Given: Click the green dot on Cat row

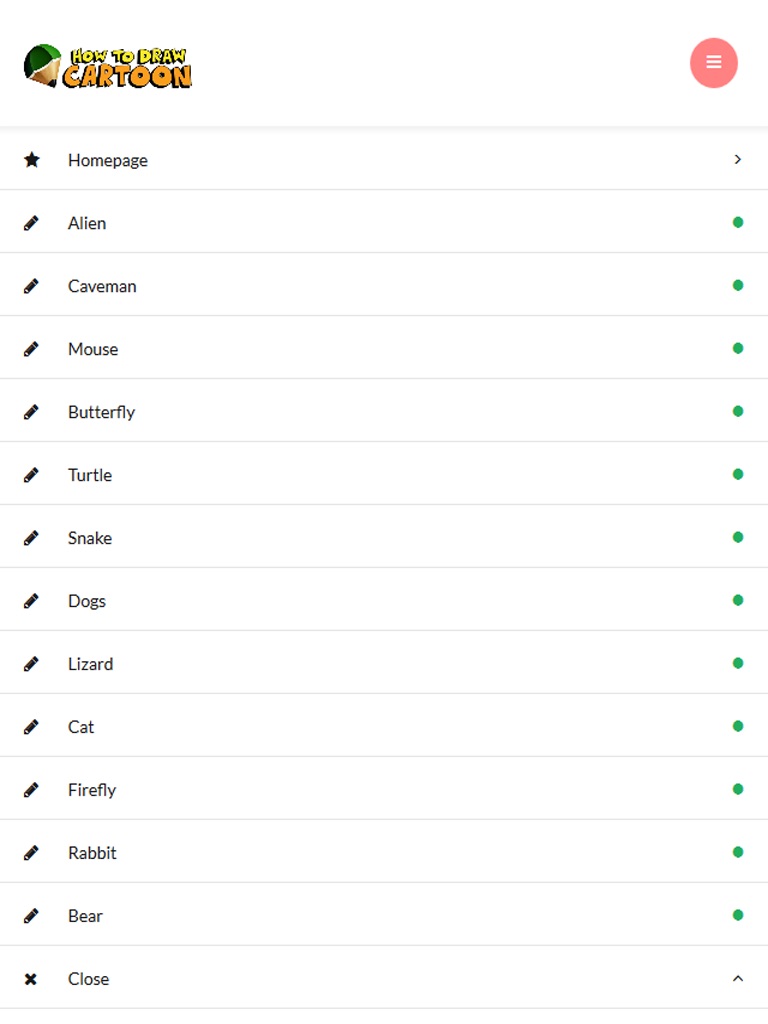Looking at the screenshot, I should click(x=738, y=726).
